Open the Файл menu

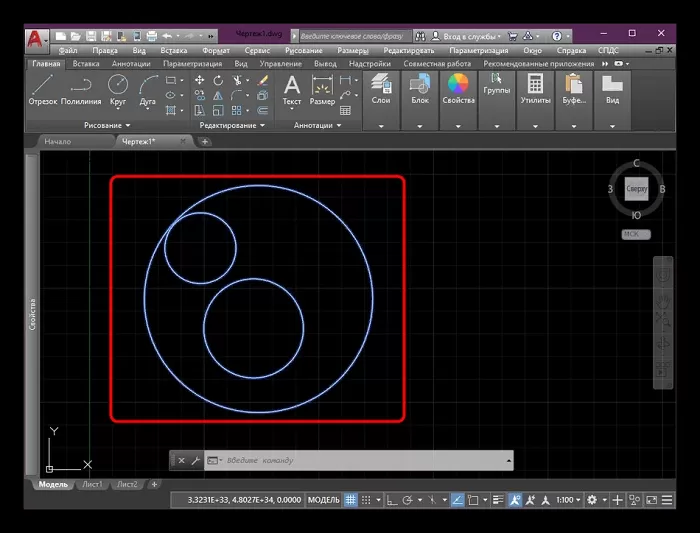pyautogui.click(x=68, y=50)
